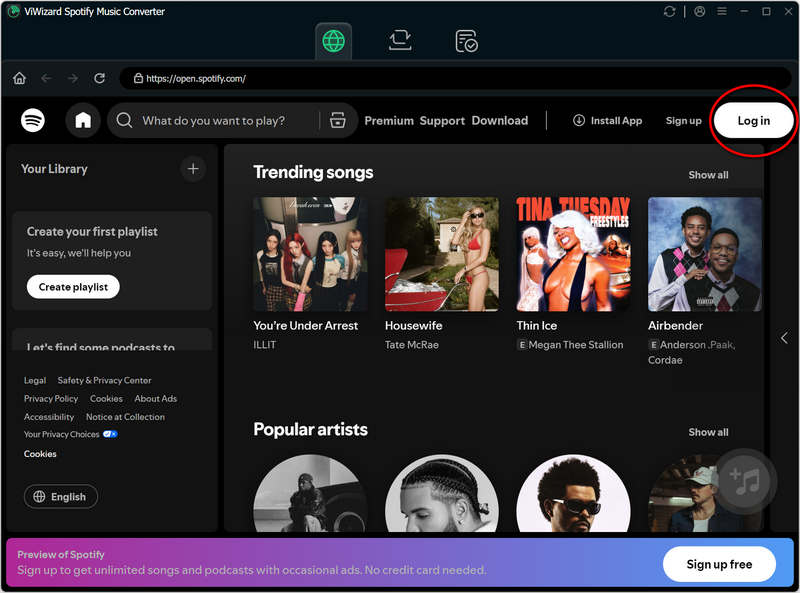Open the Support link
This screenshot has width=800, height=593.
(x=442, y=121)
